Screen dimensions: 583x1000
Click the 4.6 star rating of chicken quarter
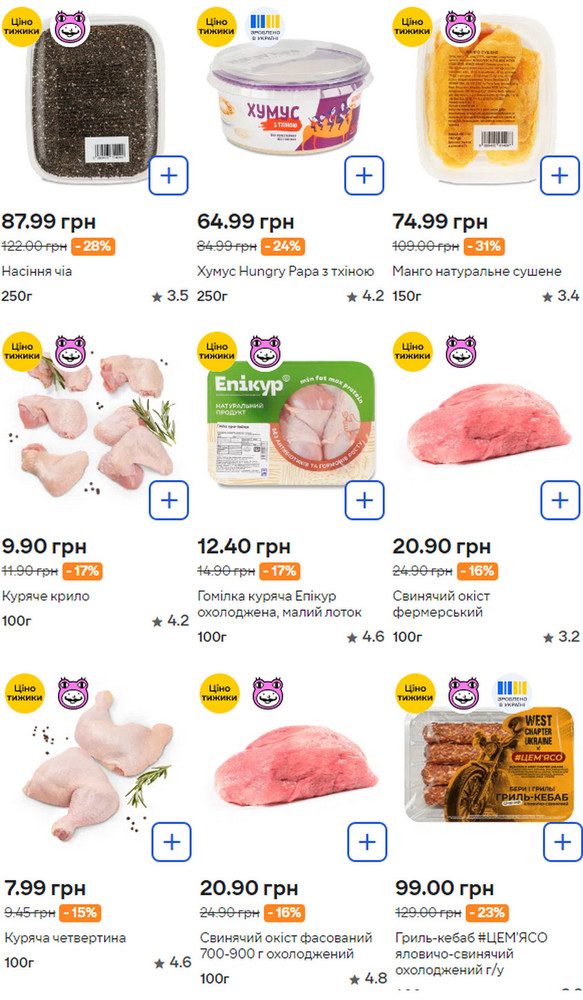(x=172, y=962)
